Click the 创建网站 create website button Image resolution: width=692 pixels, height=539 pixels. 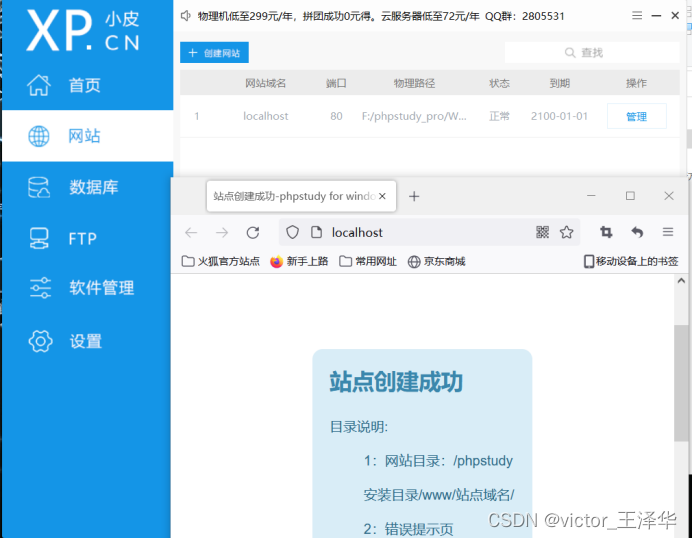point(214,53)
